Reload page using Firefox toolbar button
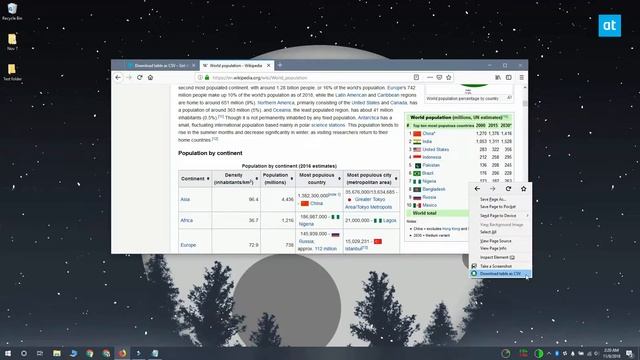Viewport: 640px width, 360px height. coord(140,77)
